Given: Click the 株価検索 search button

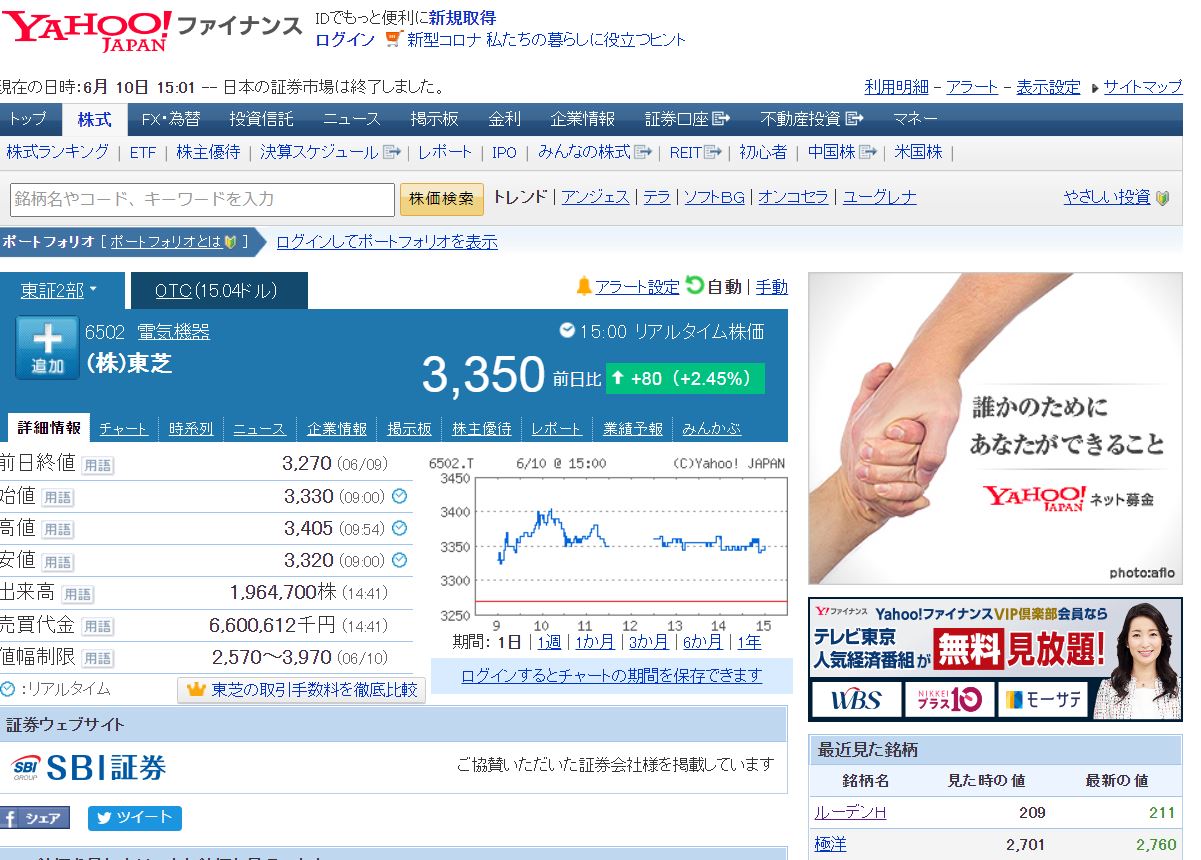Looking at the screenshot, I should (440, 199).
